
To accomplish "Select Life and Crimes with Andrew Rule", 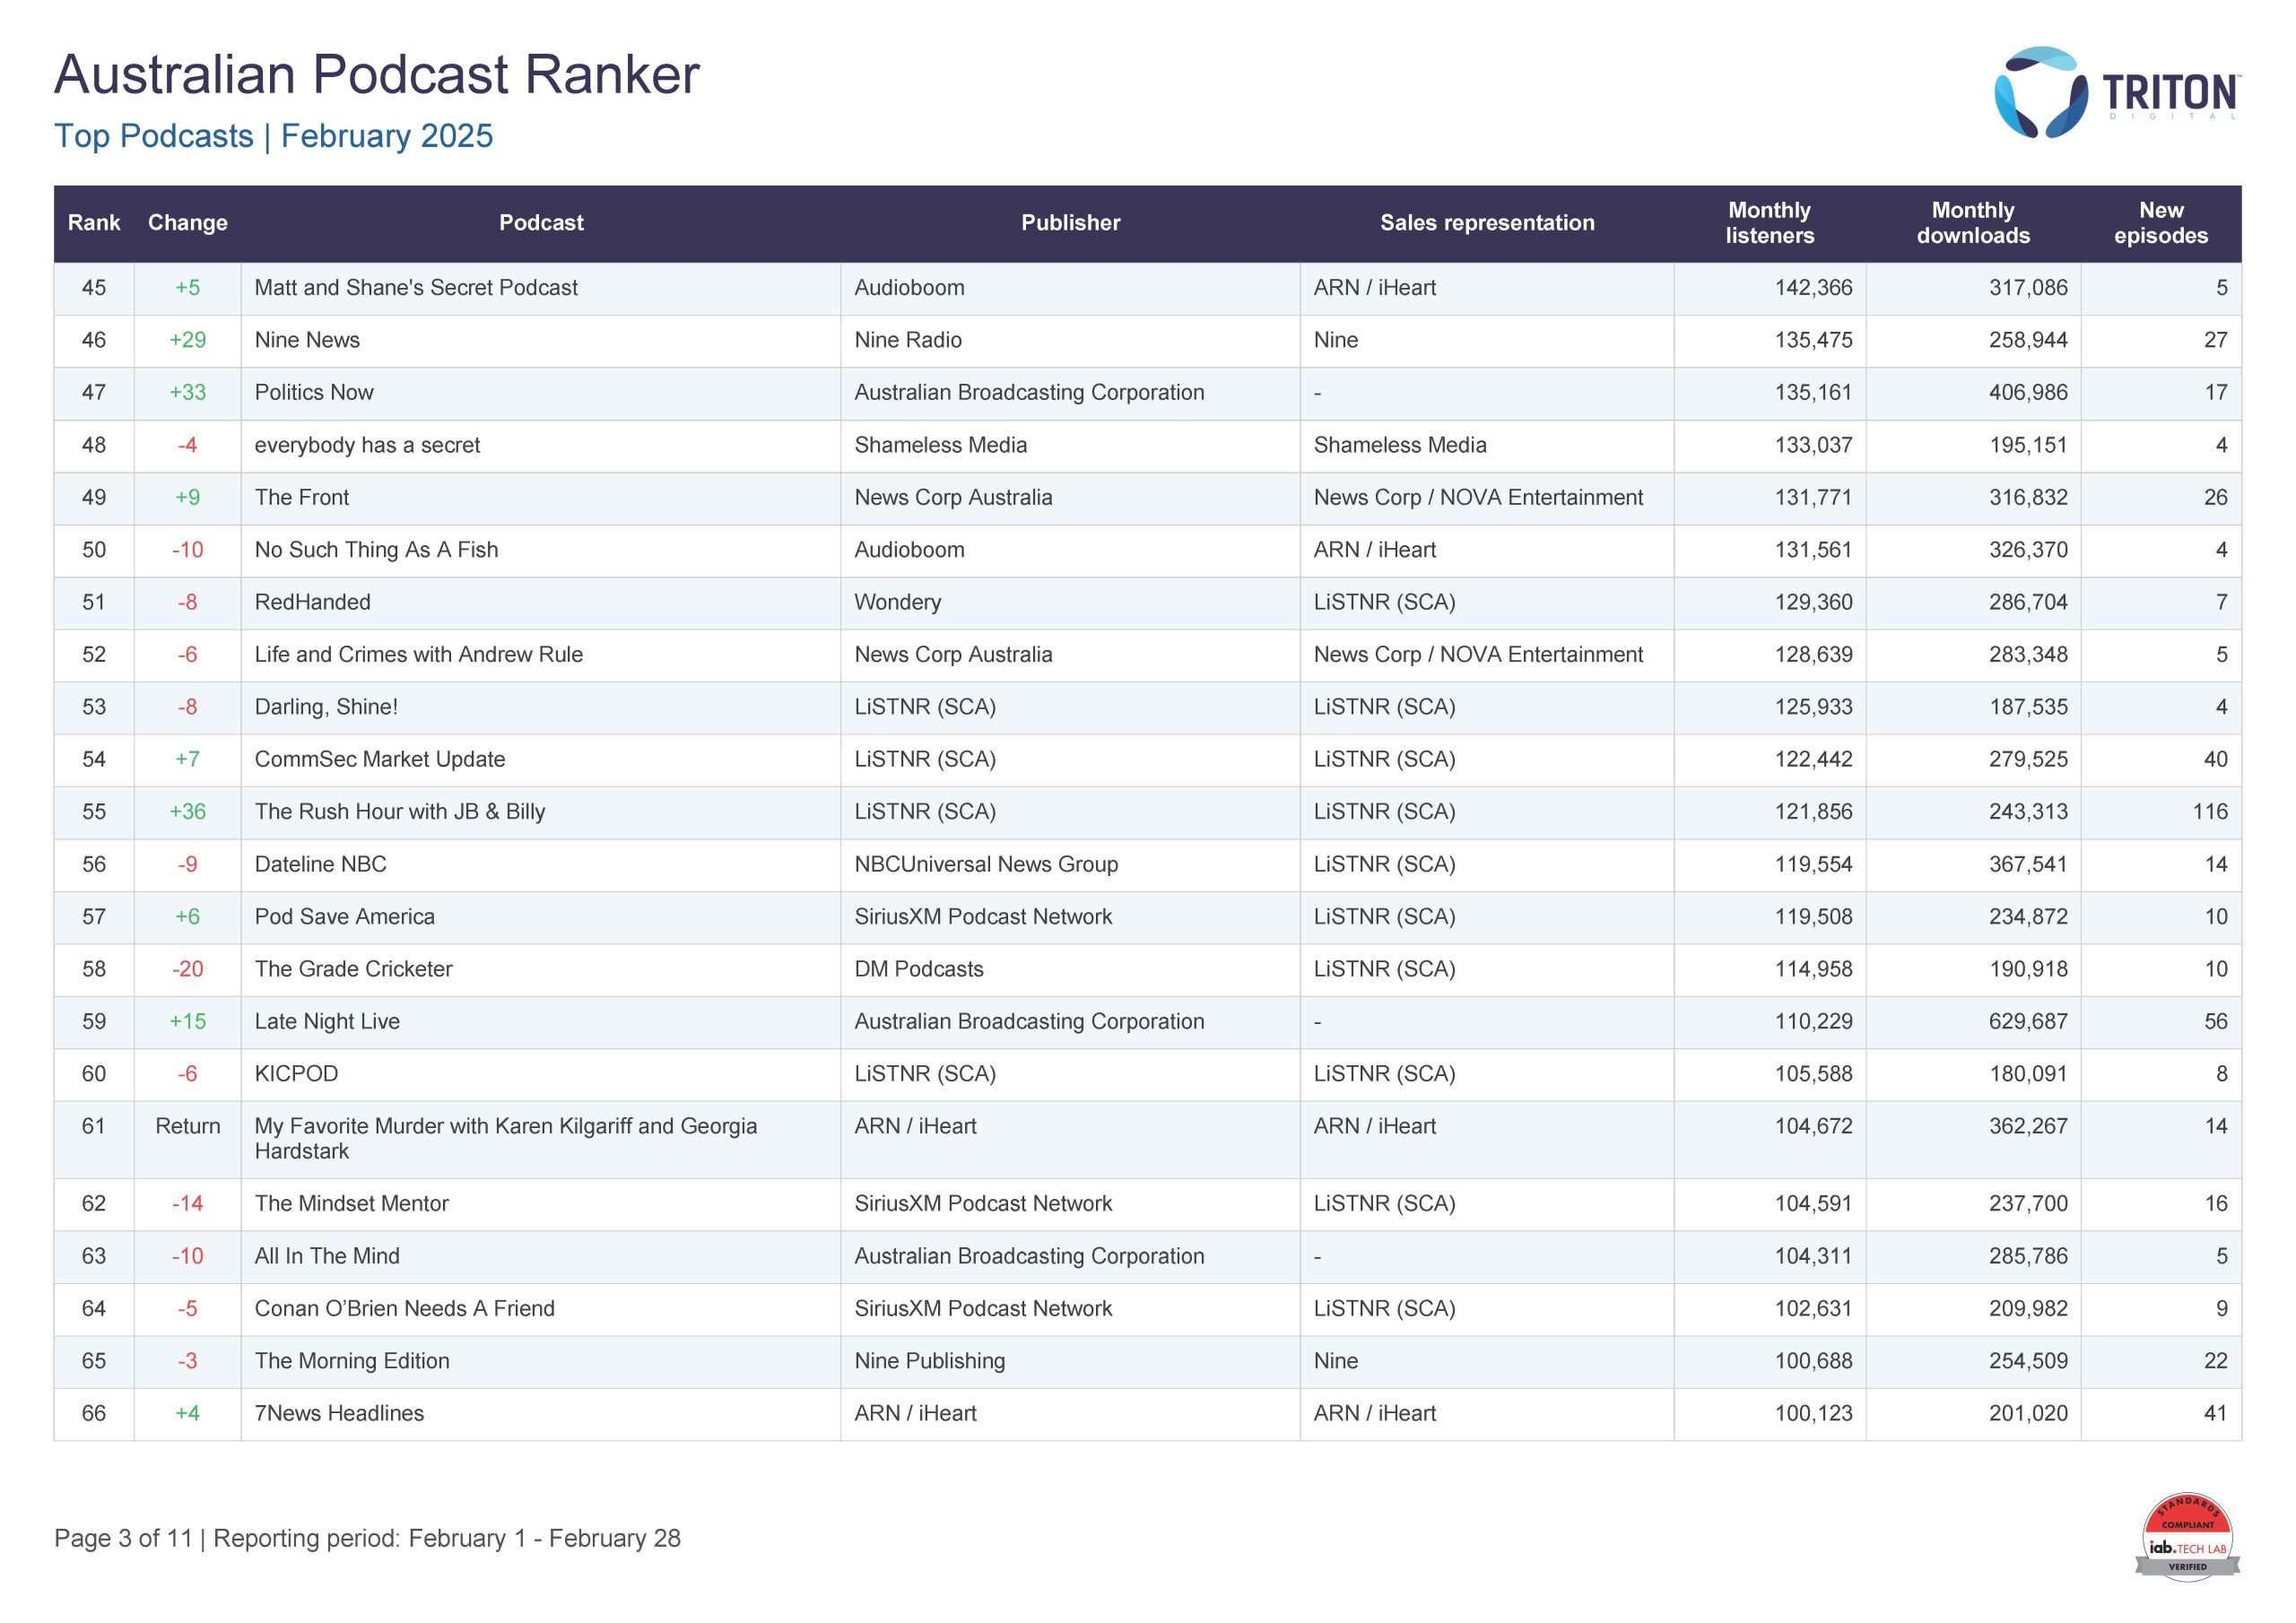I will 418,655.
